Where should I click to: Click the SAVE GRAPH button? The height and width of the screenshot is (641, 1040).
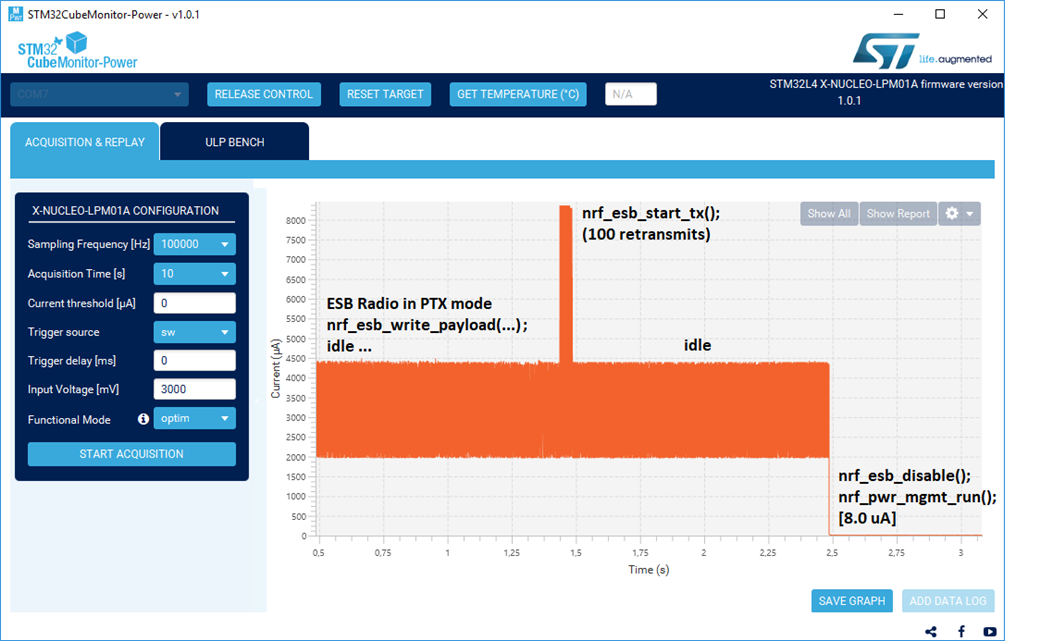click(x=852, y=601)
